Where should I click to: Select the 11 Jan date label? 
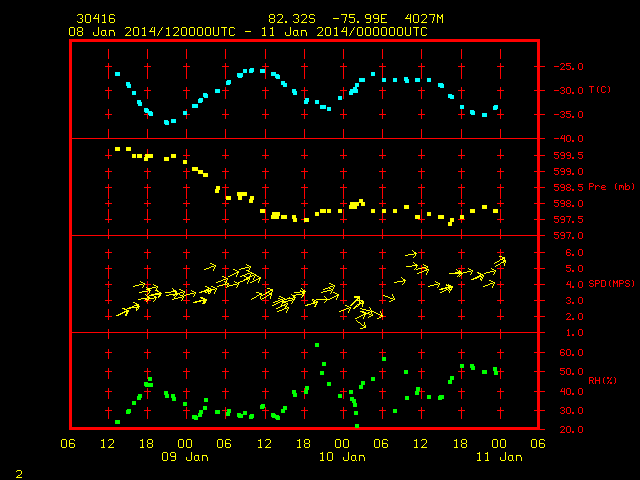point(499,457)
